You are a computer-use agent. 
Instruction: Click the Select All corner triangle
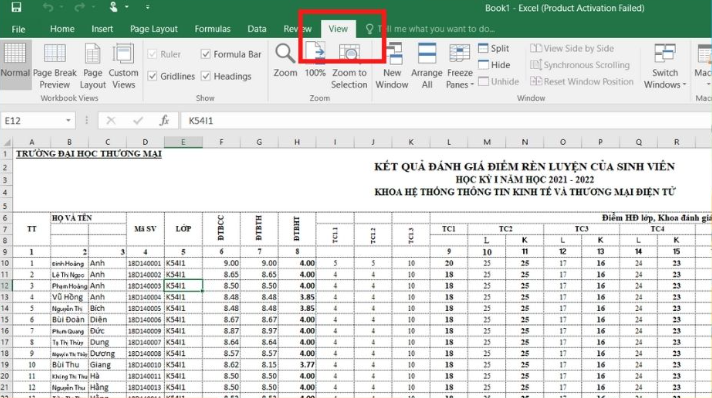6,142
